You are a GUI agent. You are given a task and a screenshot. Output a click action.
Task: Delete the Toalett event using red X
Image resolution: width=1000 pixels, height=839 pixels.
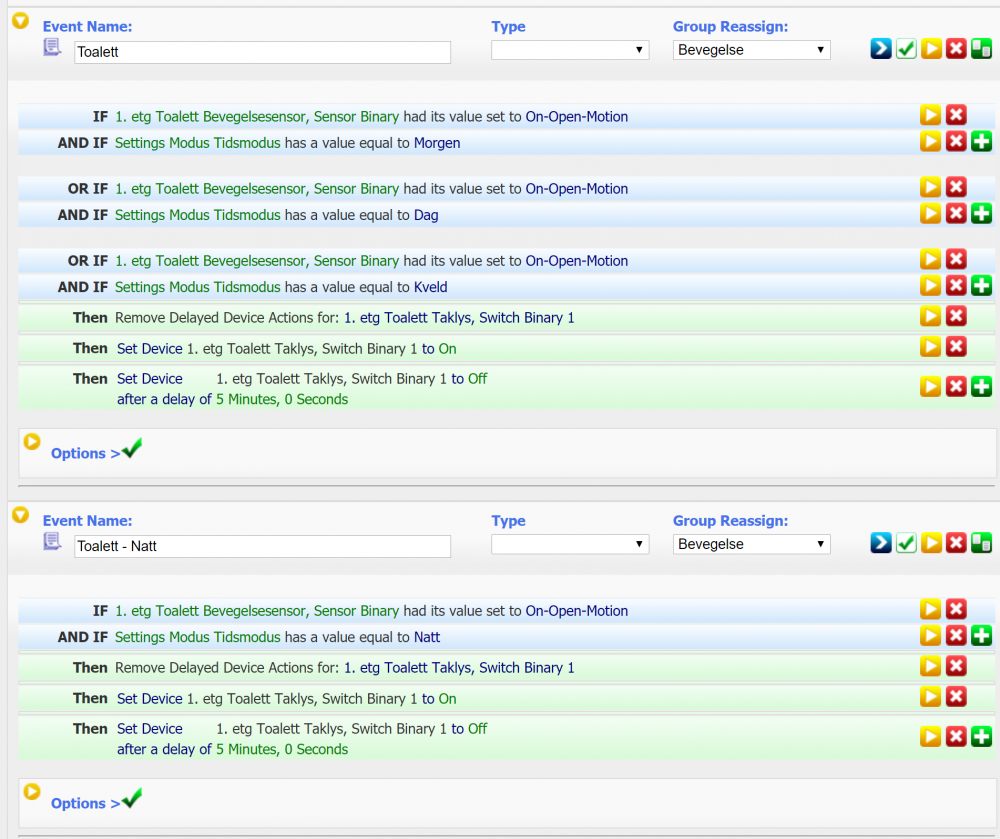tap(956, 49)
